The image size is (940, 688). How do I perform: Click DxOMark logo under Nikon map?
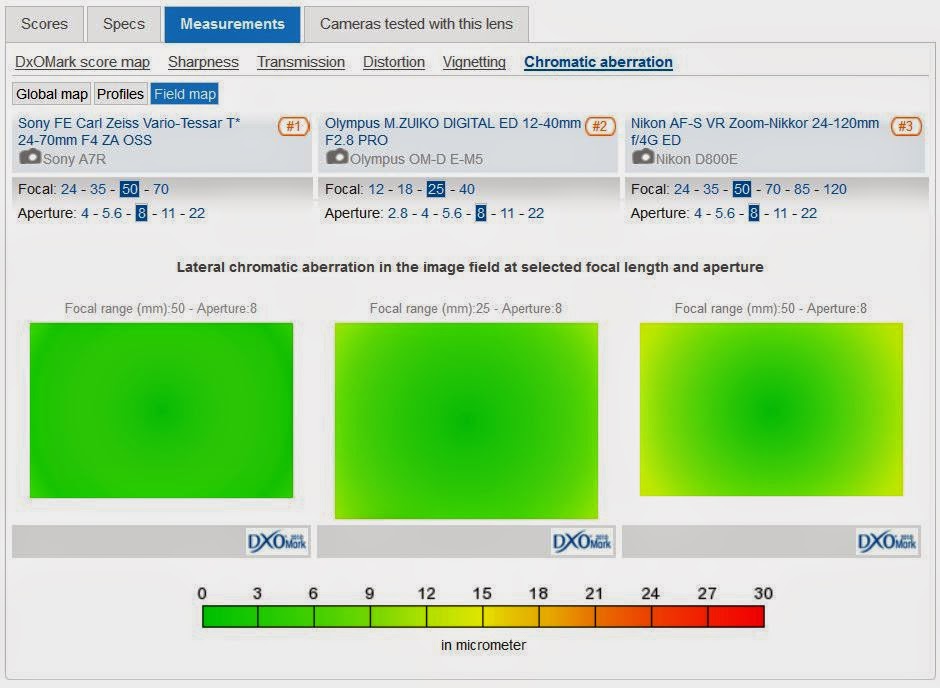[887, 542]
